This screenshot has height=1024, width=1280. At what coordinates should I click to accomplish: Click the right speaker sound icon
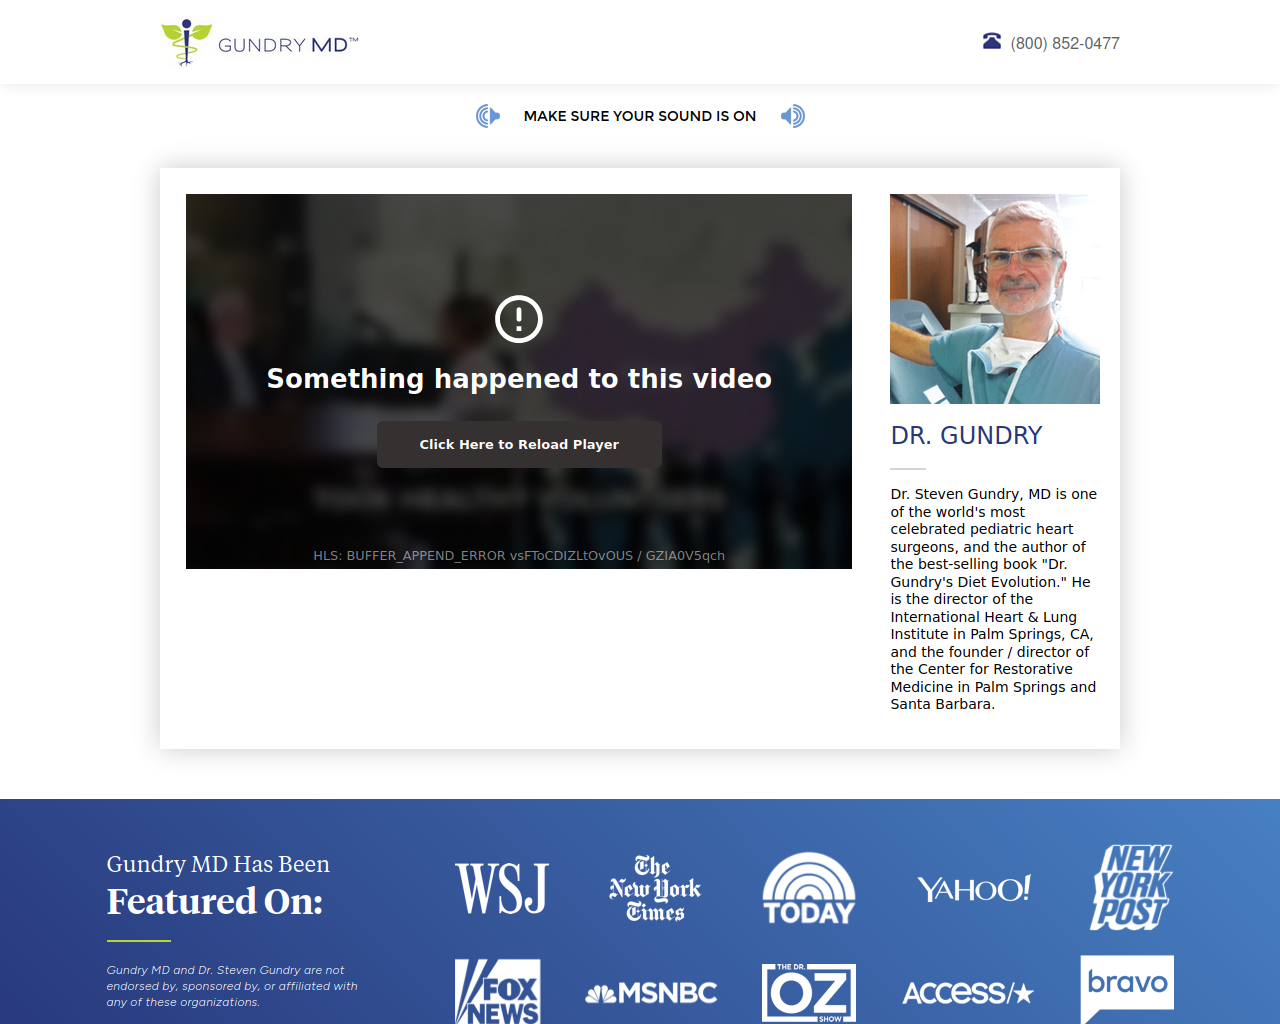[x=793, y=116]
